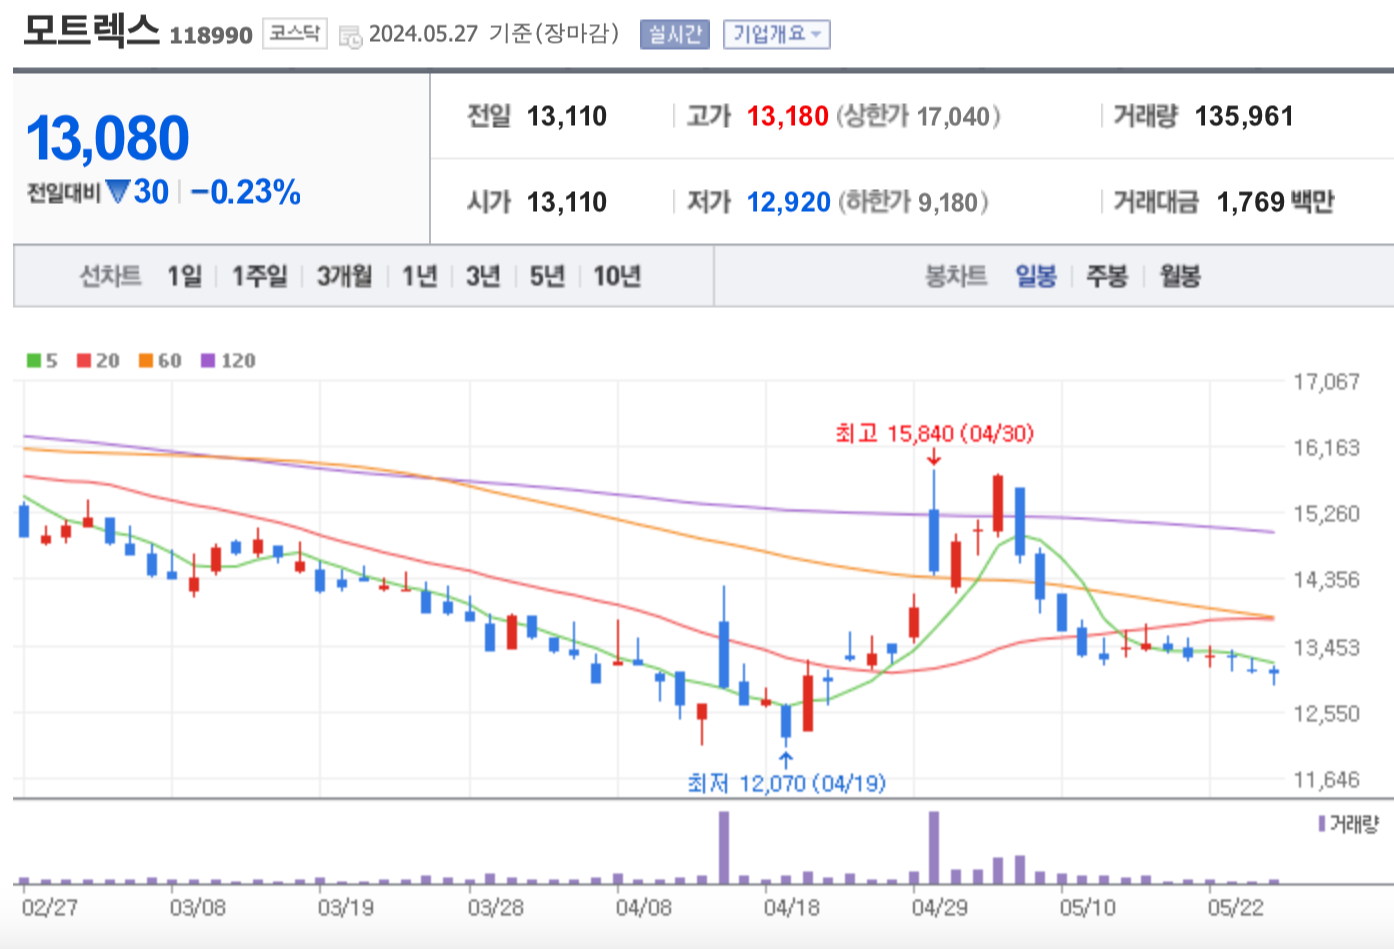Screen dimensions: 1394x949
Task: Select the 10년 line chart tab
Action: [x=617, y=276]
